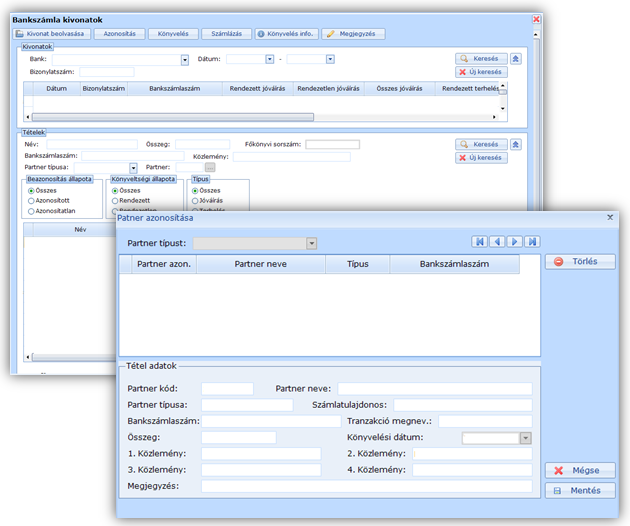Focus the Számlatulajdonos input field
The height and width of the screenshot is (526, 630).
(463, 405)
